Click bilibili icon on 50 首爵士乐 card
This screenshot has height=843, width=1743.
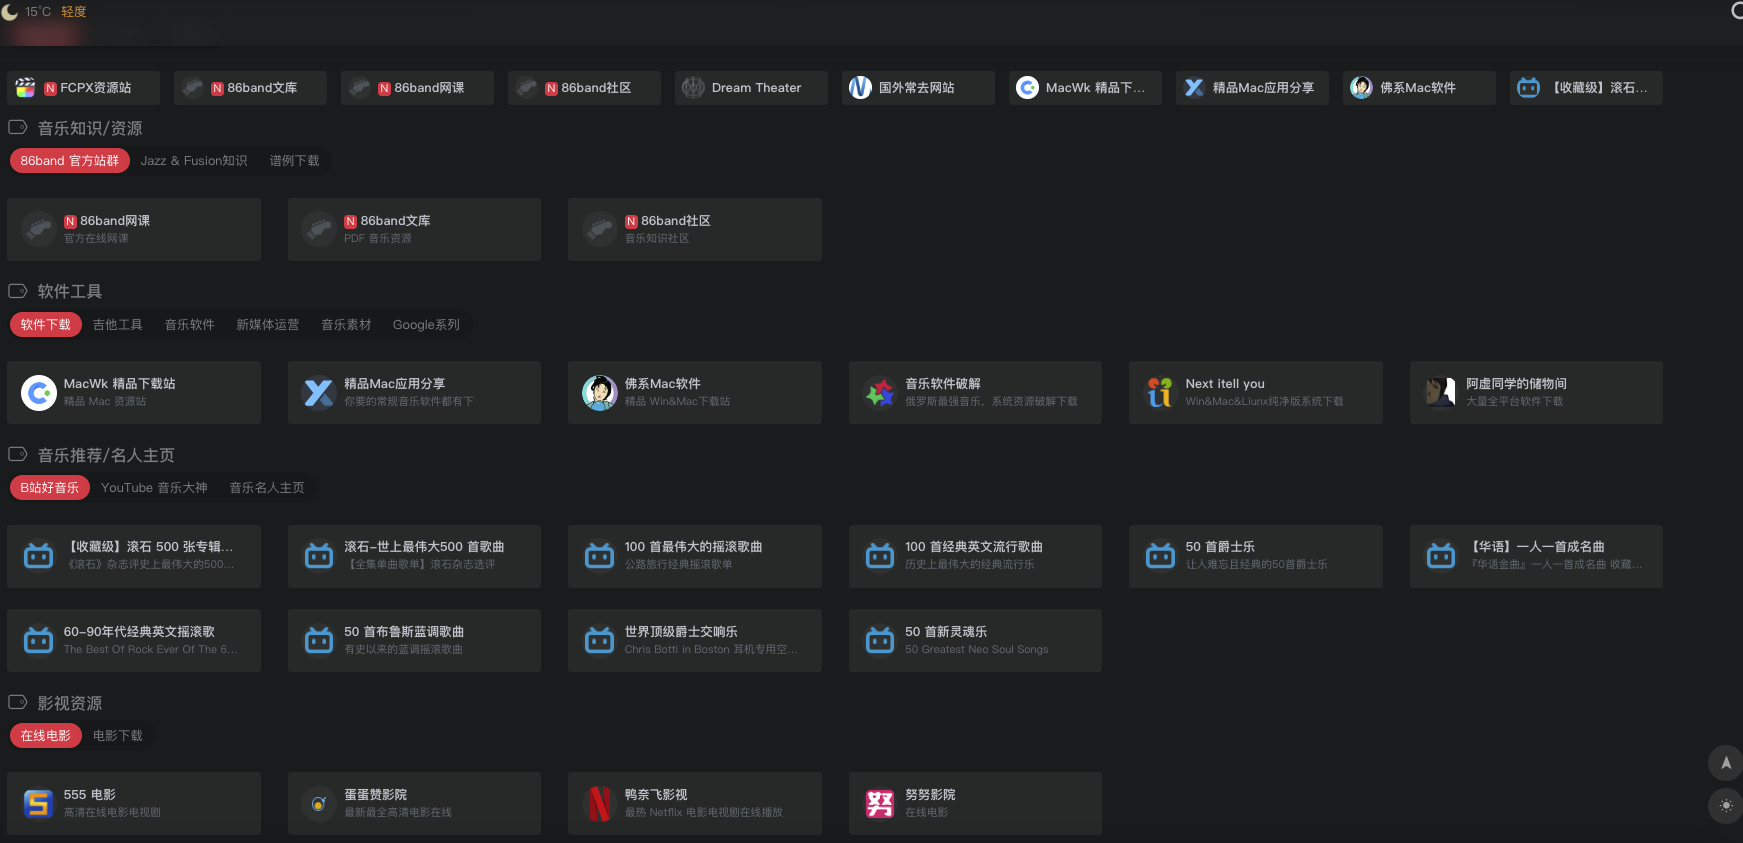[x=1160, y=556]
